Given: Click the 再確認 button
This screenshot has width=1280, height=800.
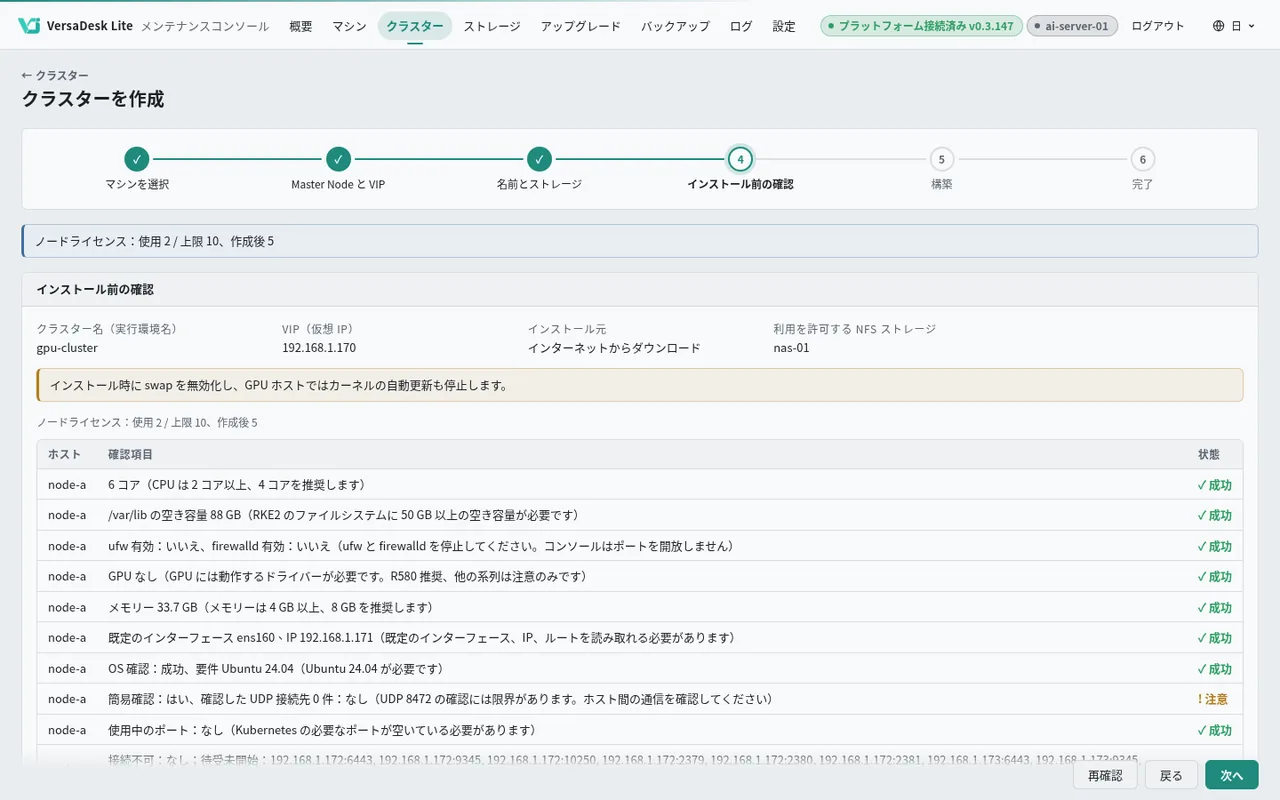Looking at the screenshot, I should pyautogui.click(x=1105, y=775).
